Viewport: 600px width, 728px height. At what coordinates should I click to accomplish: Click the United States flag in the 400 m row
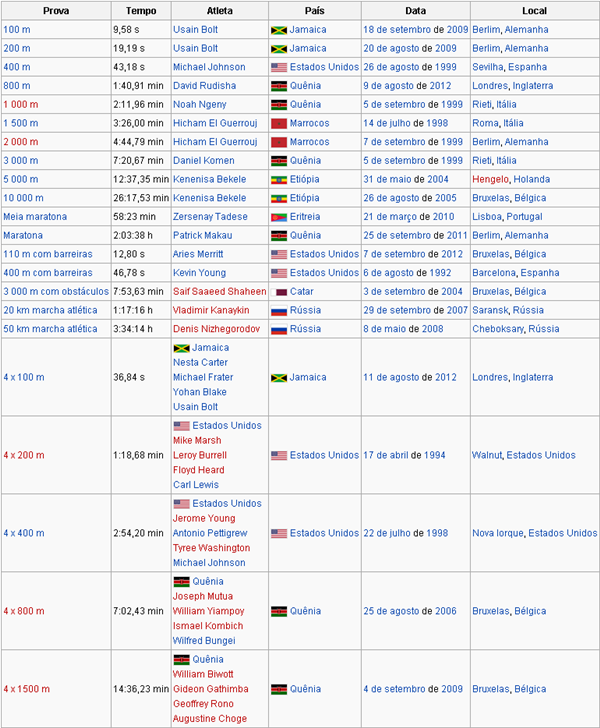279,67
